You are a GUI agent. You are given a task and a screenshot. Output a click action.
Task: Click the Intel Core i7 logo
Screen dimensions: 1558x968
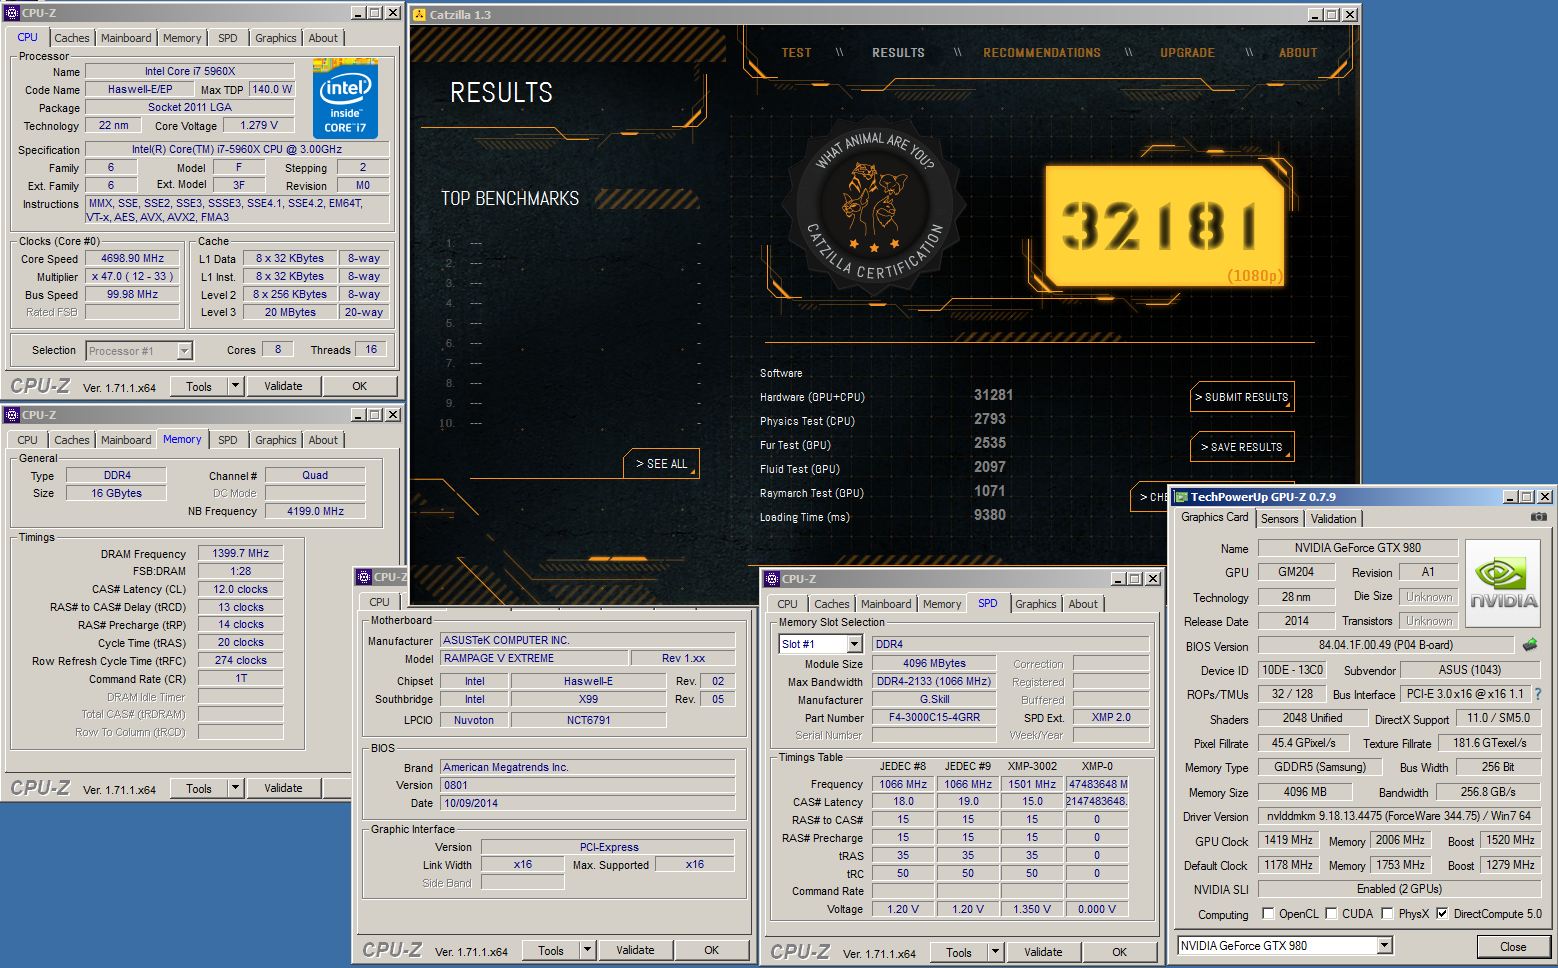[x=345, y=98]
